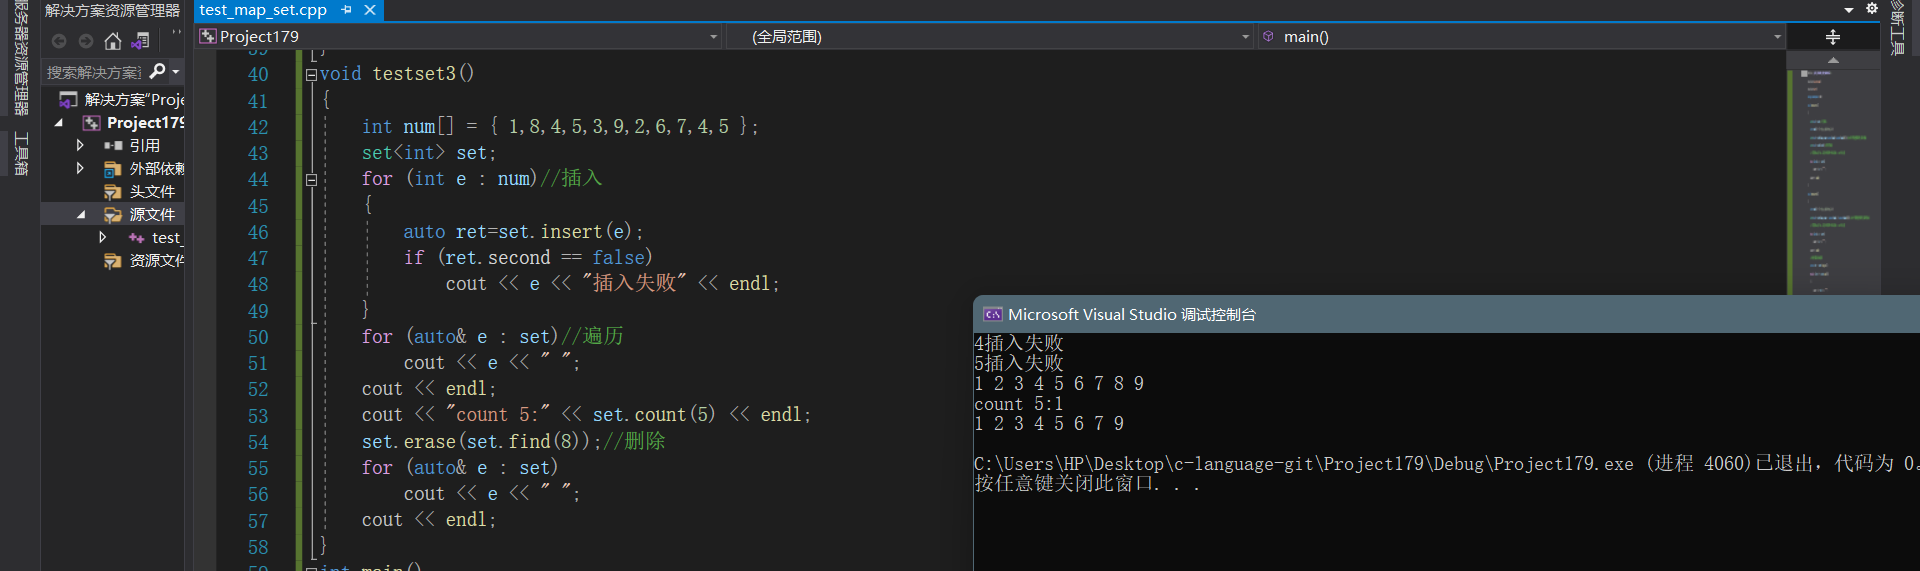The image size is (1920, 571).
Task: Open the document tab list dropdown arrow
Action: 1849,10
